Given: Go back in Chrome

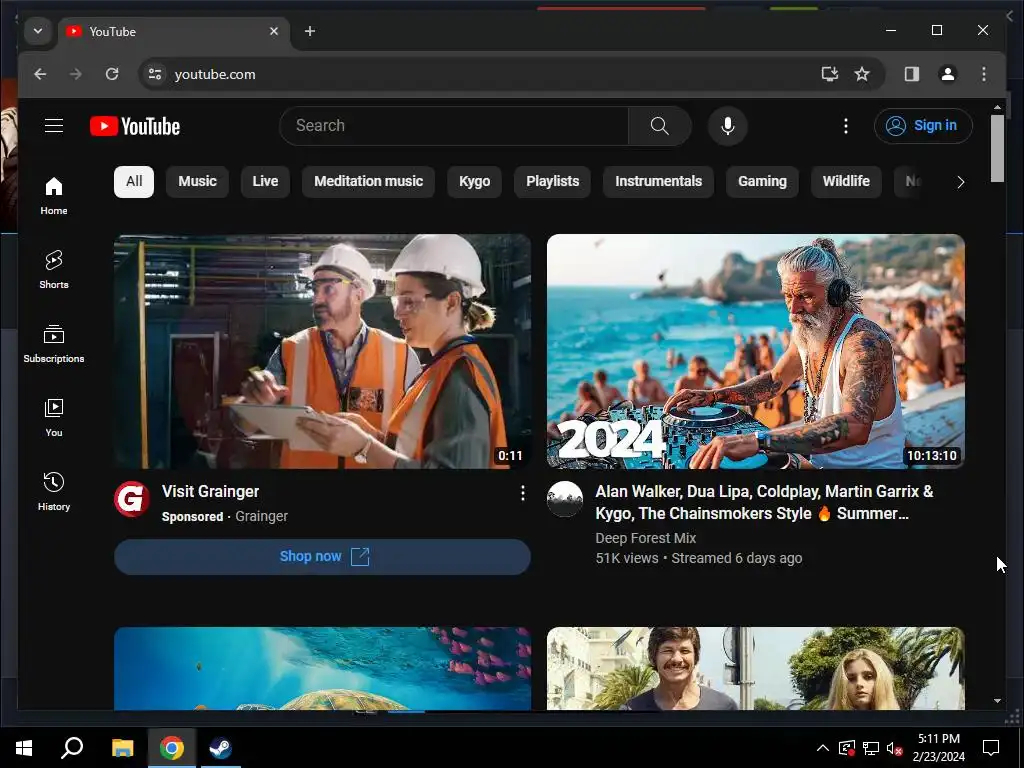Looking at the screenshot, I should pyautogui.click(x=40, y=74).
